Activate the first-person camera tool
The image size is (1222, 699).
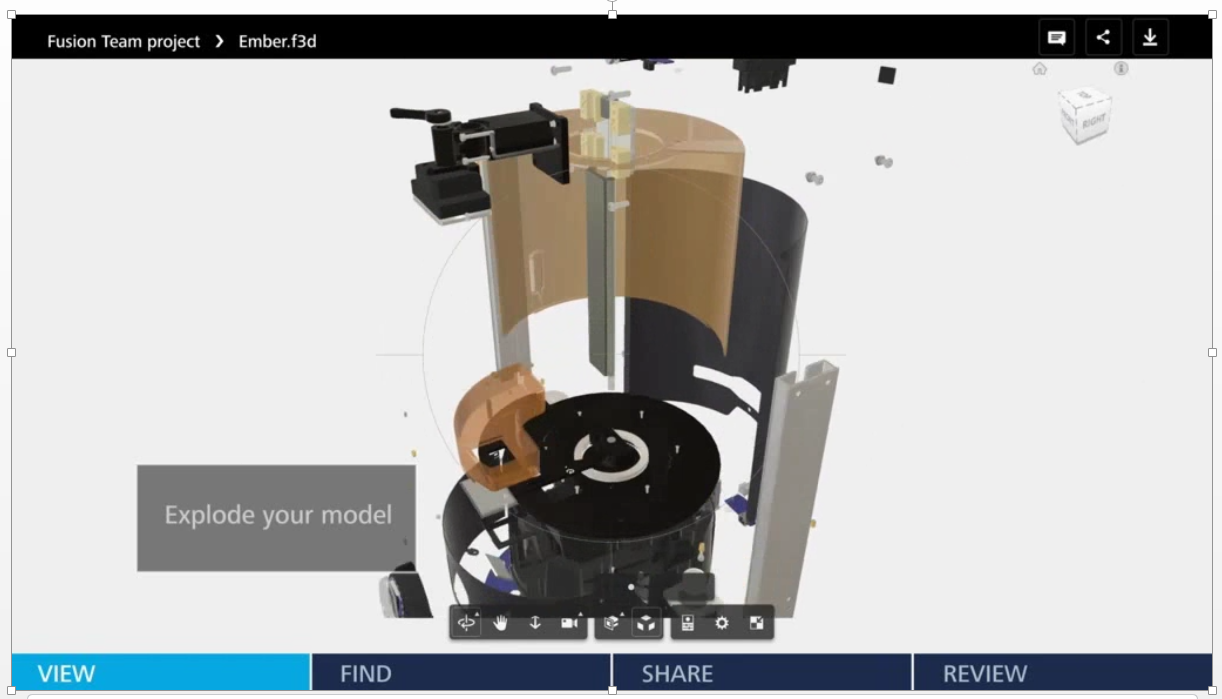coord(568,622)
